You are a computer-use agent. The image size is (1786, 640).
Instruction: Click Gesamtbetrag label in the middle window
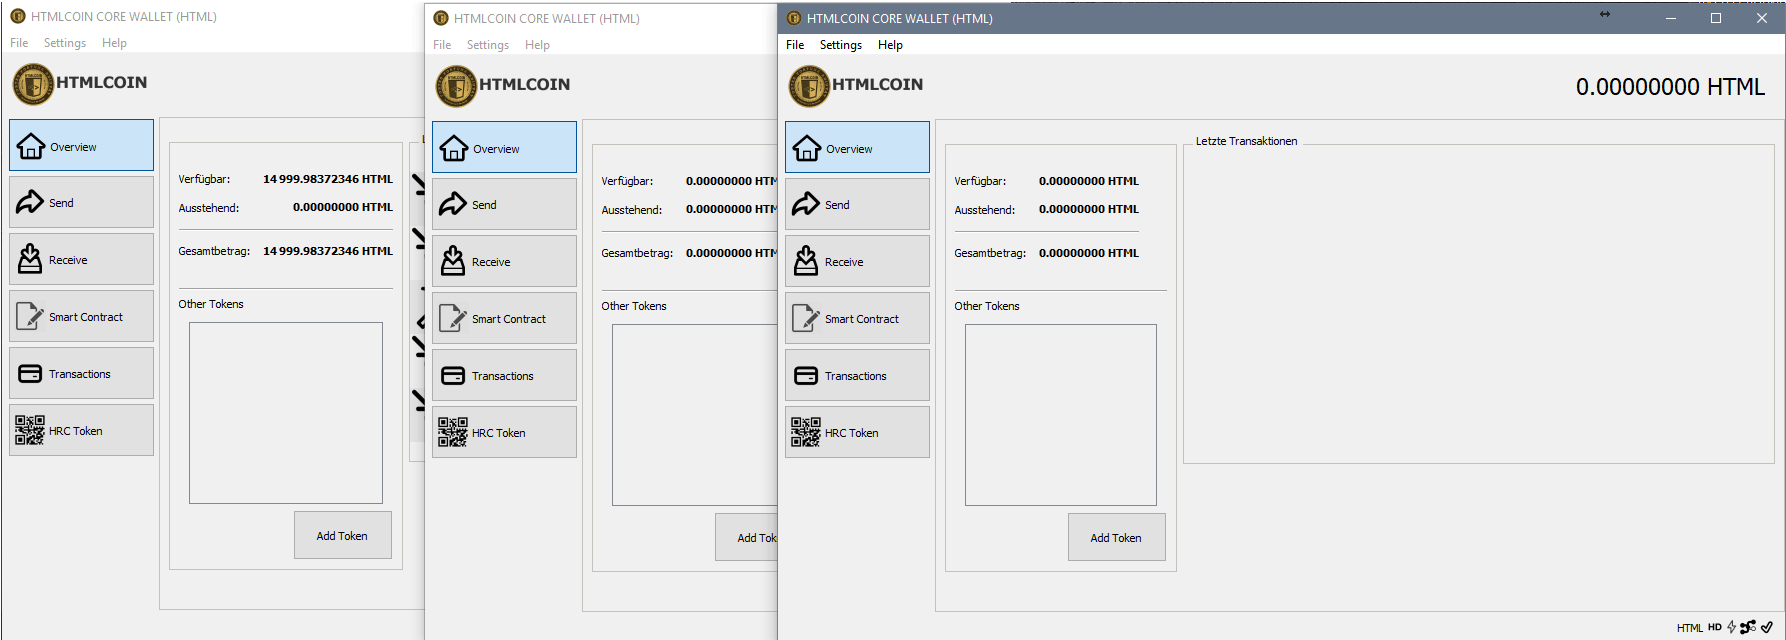637,253
